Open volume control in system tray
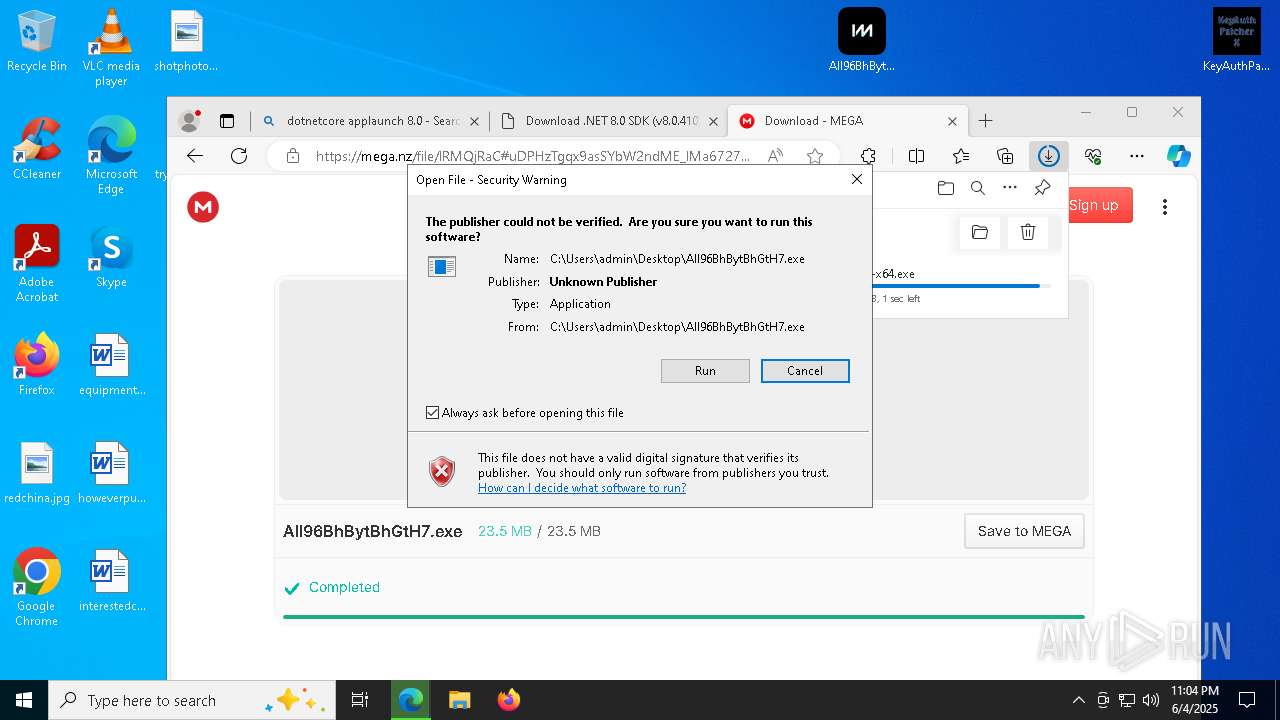1280x720 pixels. point(1151,700)
